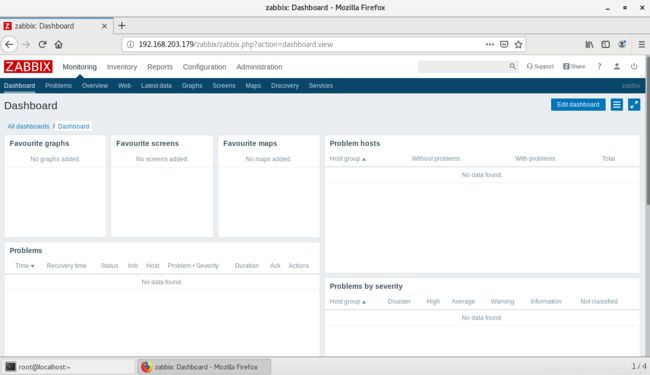Image resolution: width=650 pixels, height=375 pixels.
Task: Close the zabbix: Dashboard tab
Action: pos(104,26)
